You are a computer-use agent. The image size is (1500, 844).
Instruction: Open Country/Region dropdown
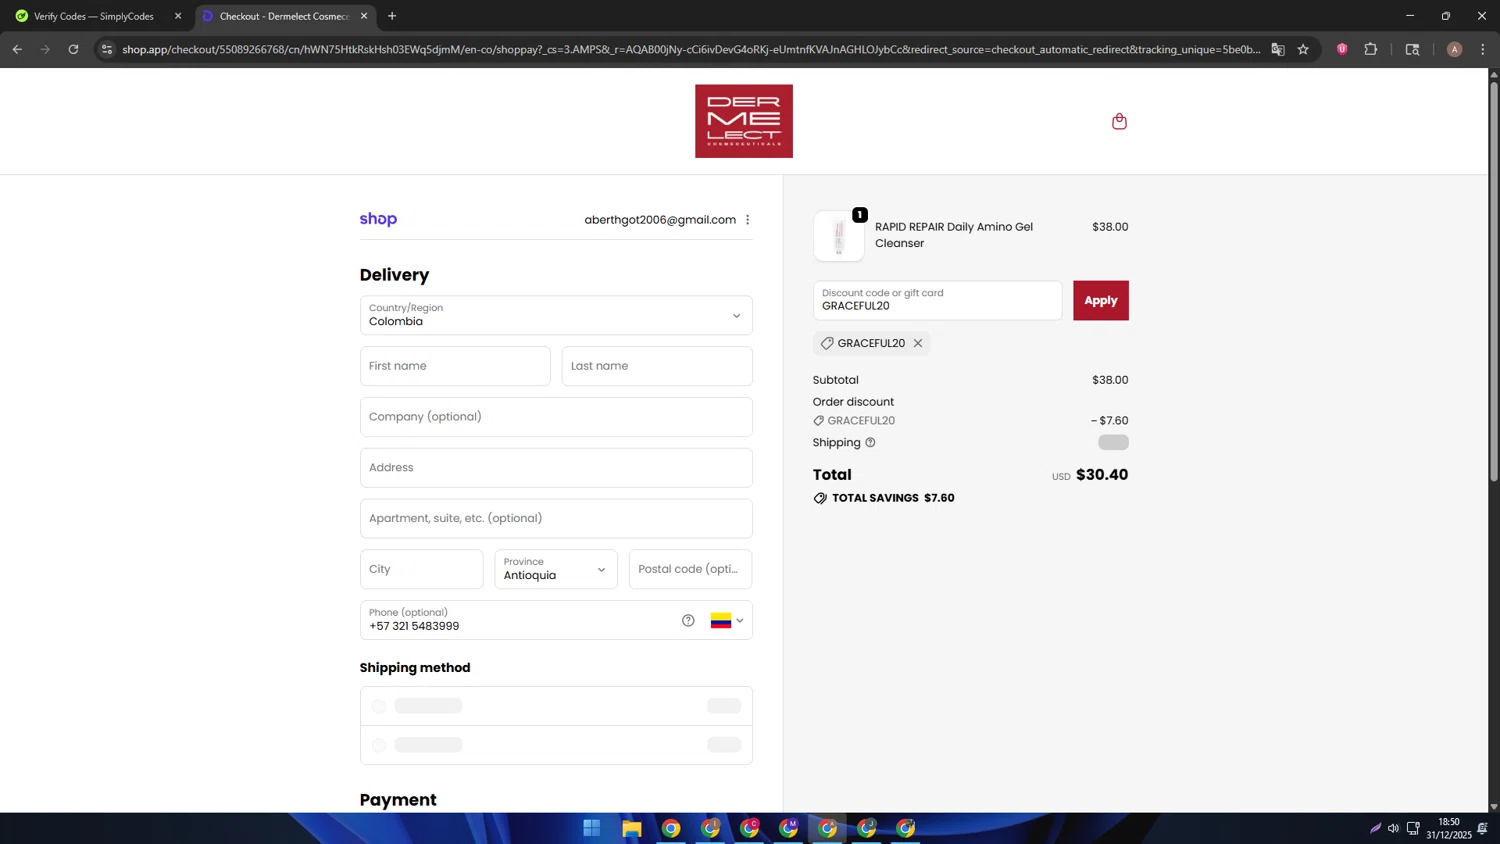[x=556, y=315]
